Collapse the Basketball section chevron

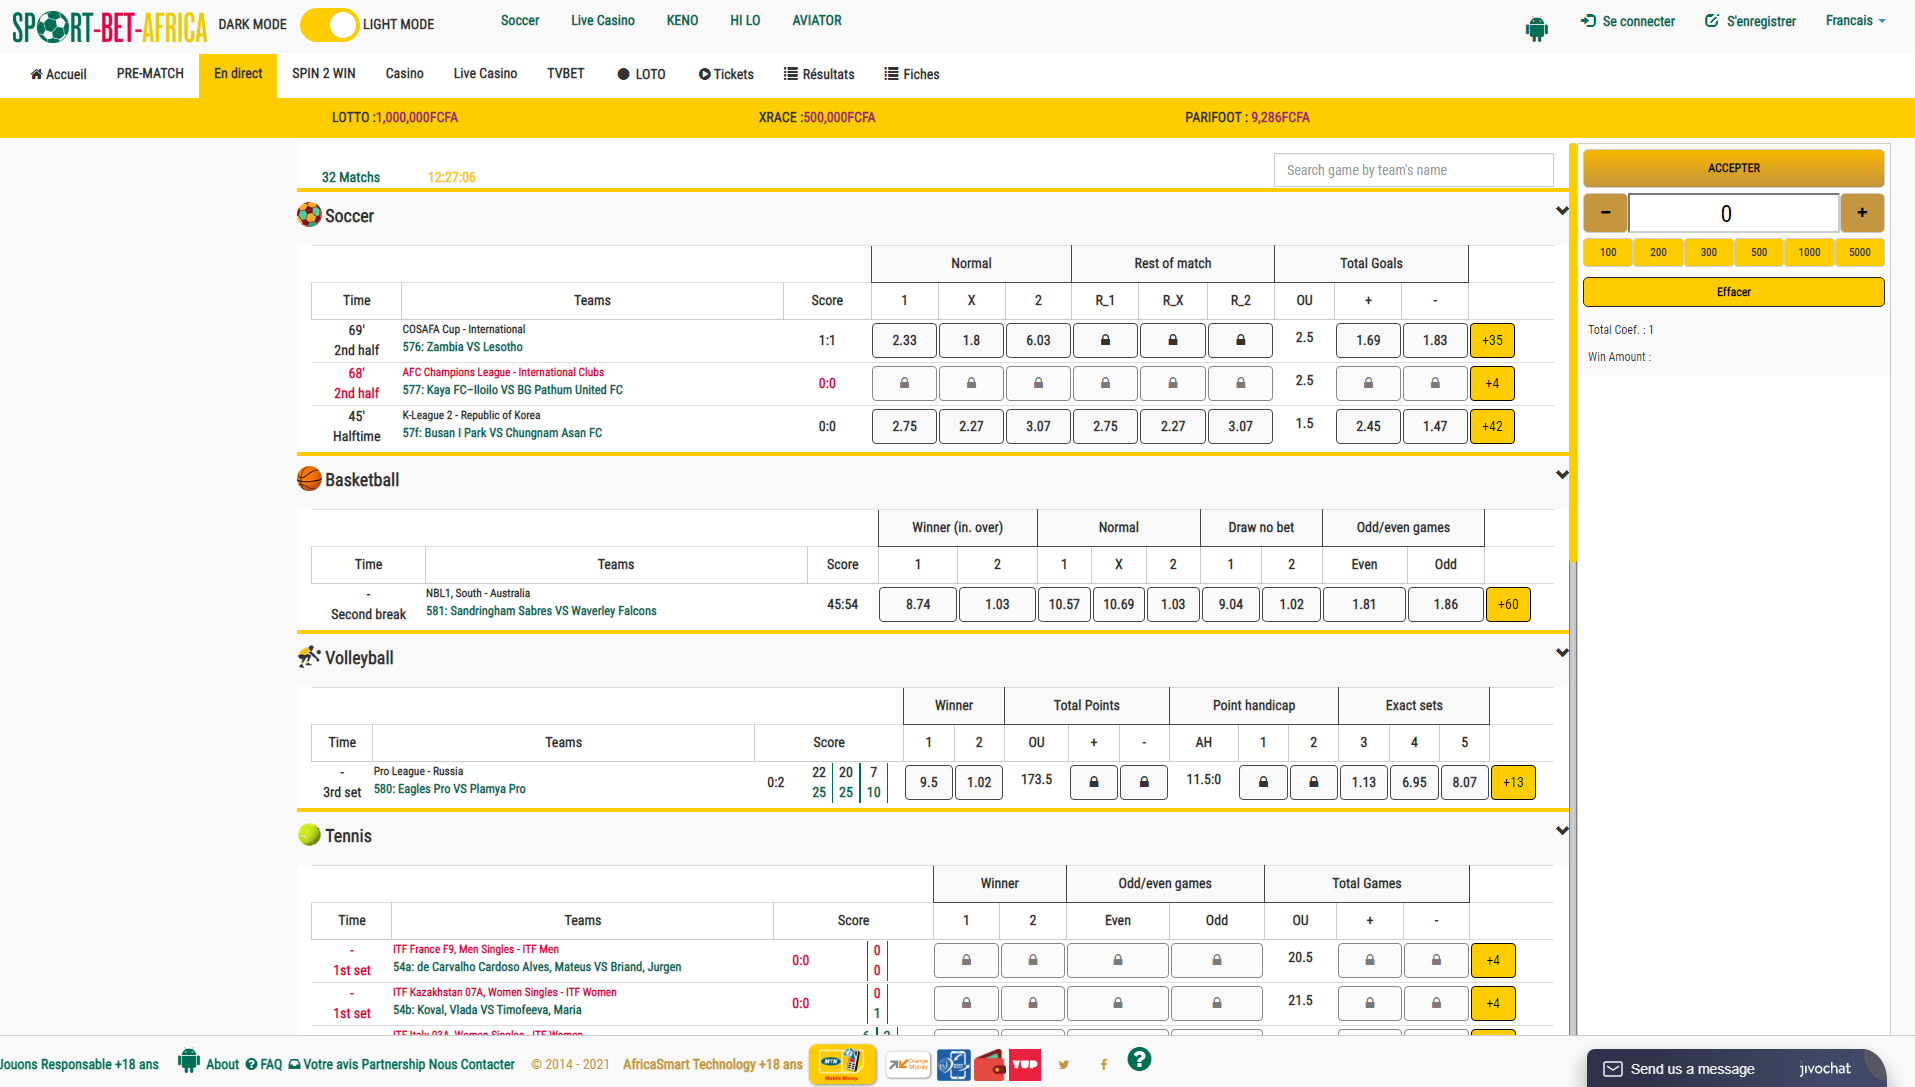pyautogui.click(x=1561, y=475)
